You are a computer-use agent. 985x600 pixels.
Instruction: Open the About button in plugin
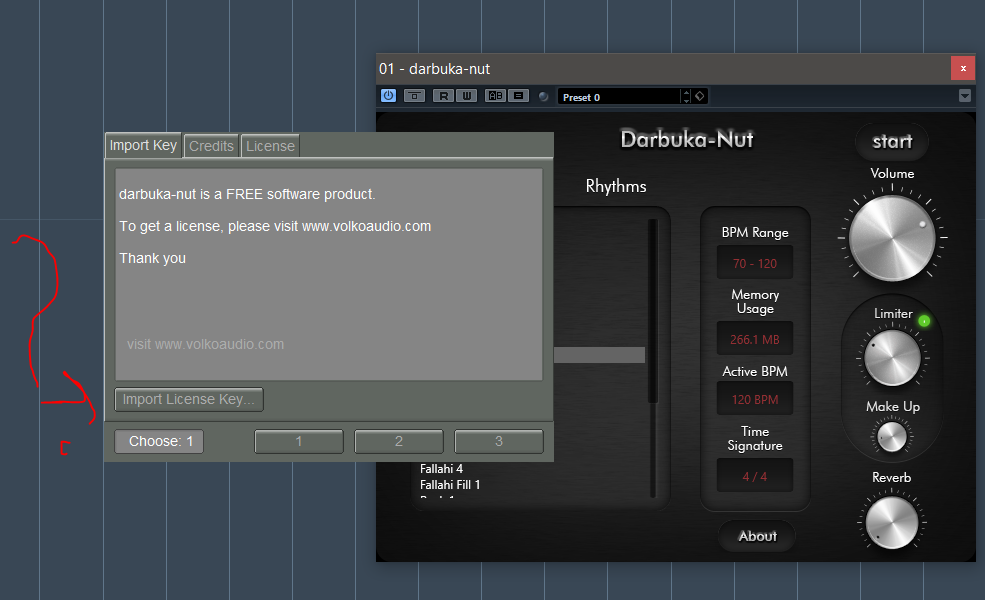coord(757,536)
